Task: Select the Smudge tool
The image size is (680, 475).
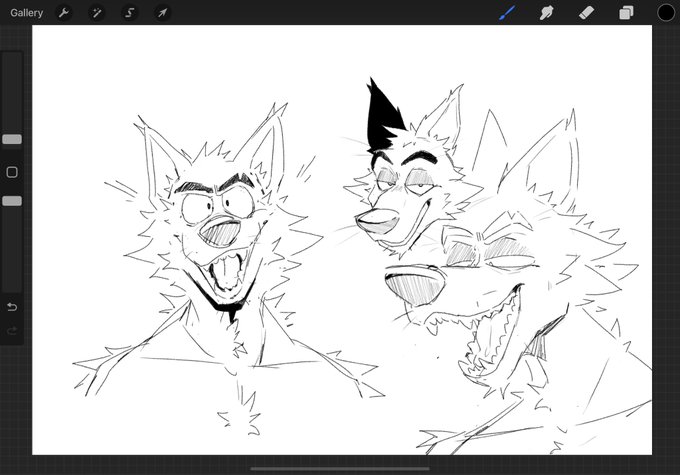Action: [x=546, y=13]
